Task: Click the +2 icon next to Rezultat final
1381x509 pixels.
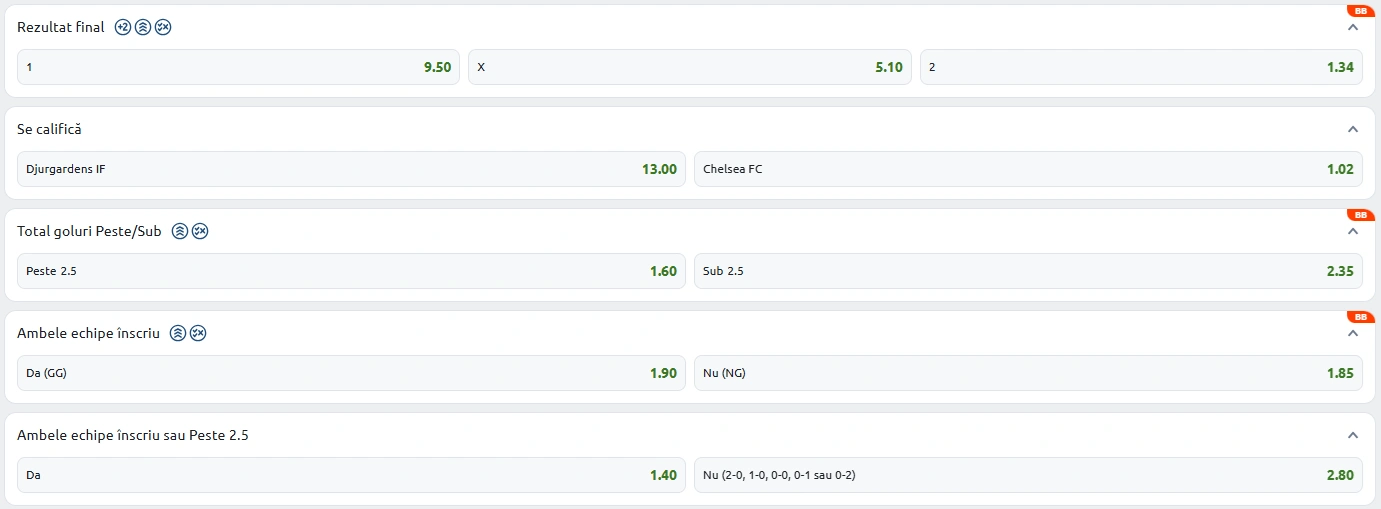Action: click(123, 27)
